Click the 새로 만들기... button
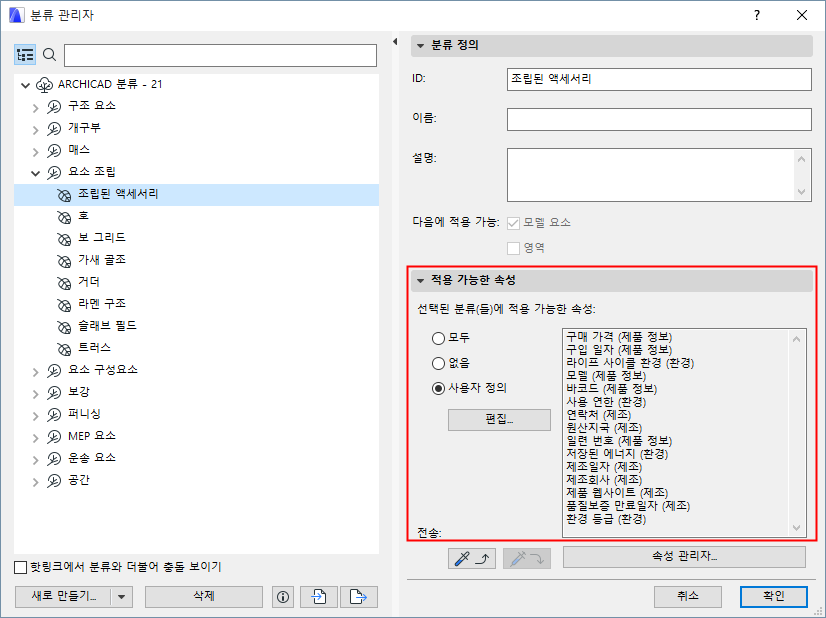Image resolution: width=826 pixels, height=618 pixels. pyautogui.click(x=63, y=597)
